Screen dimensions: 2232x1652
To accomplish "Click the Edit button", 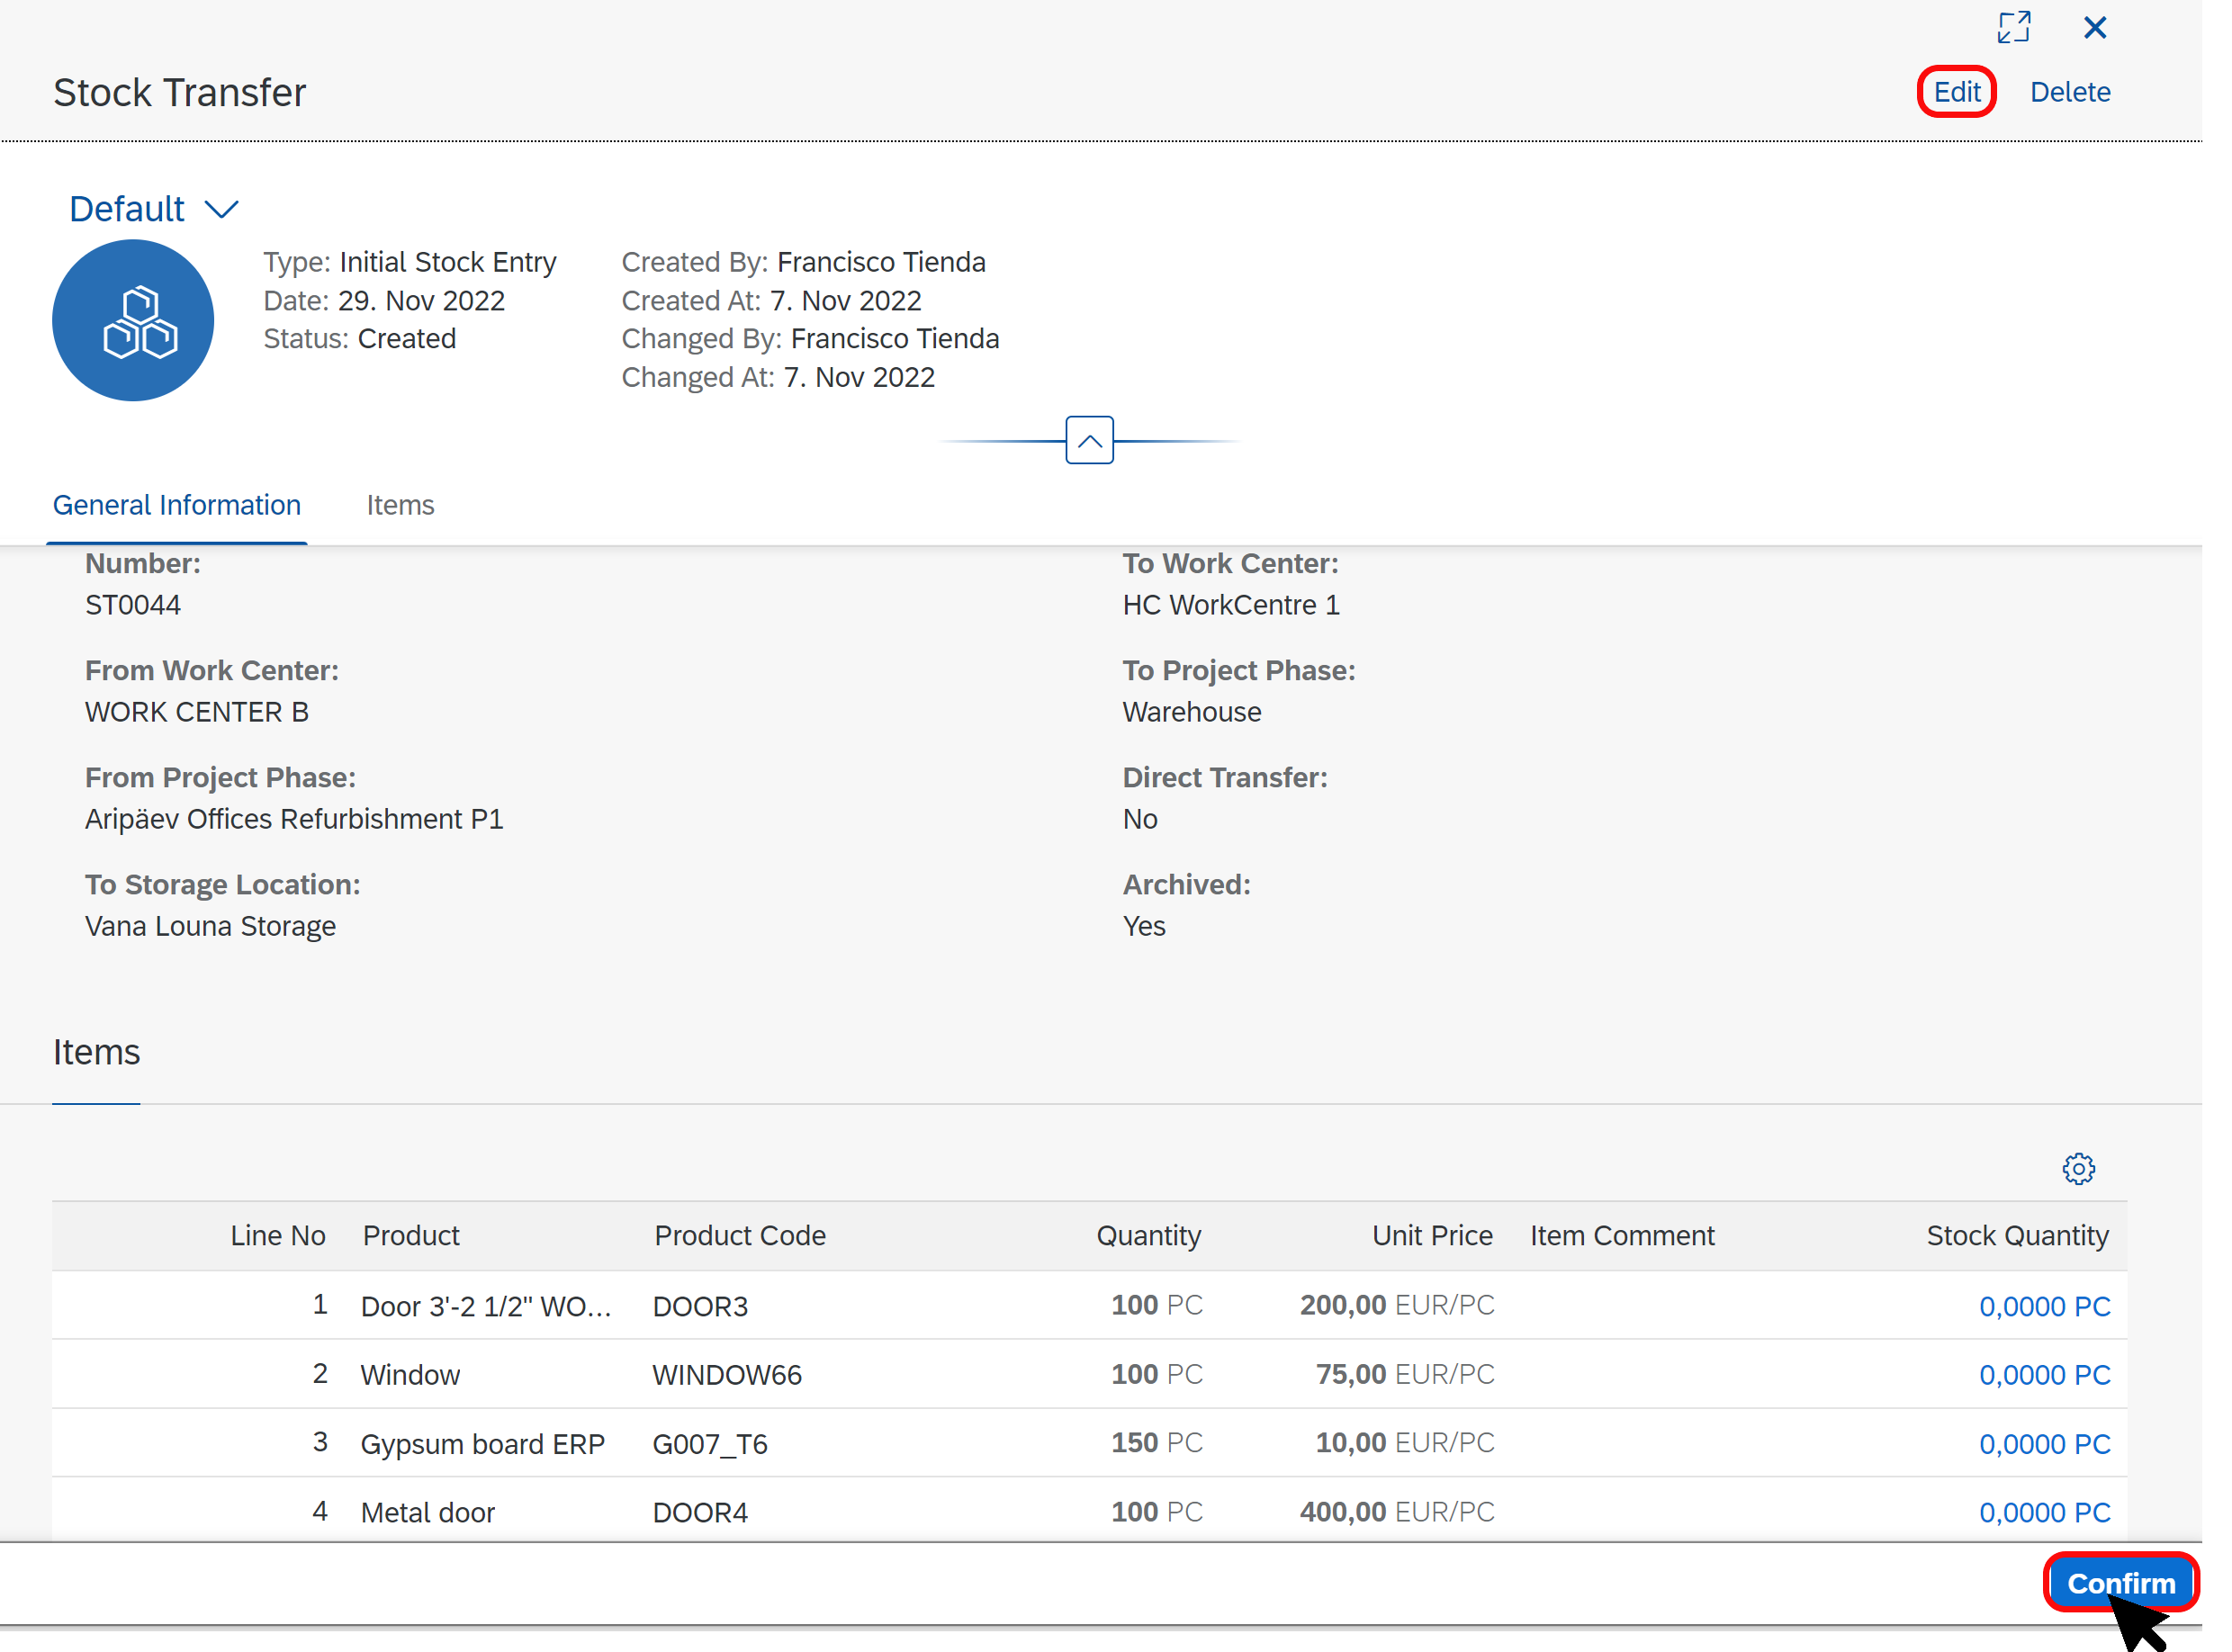I will pos(1956,92).
